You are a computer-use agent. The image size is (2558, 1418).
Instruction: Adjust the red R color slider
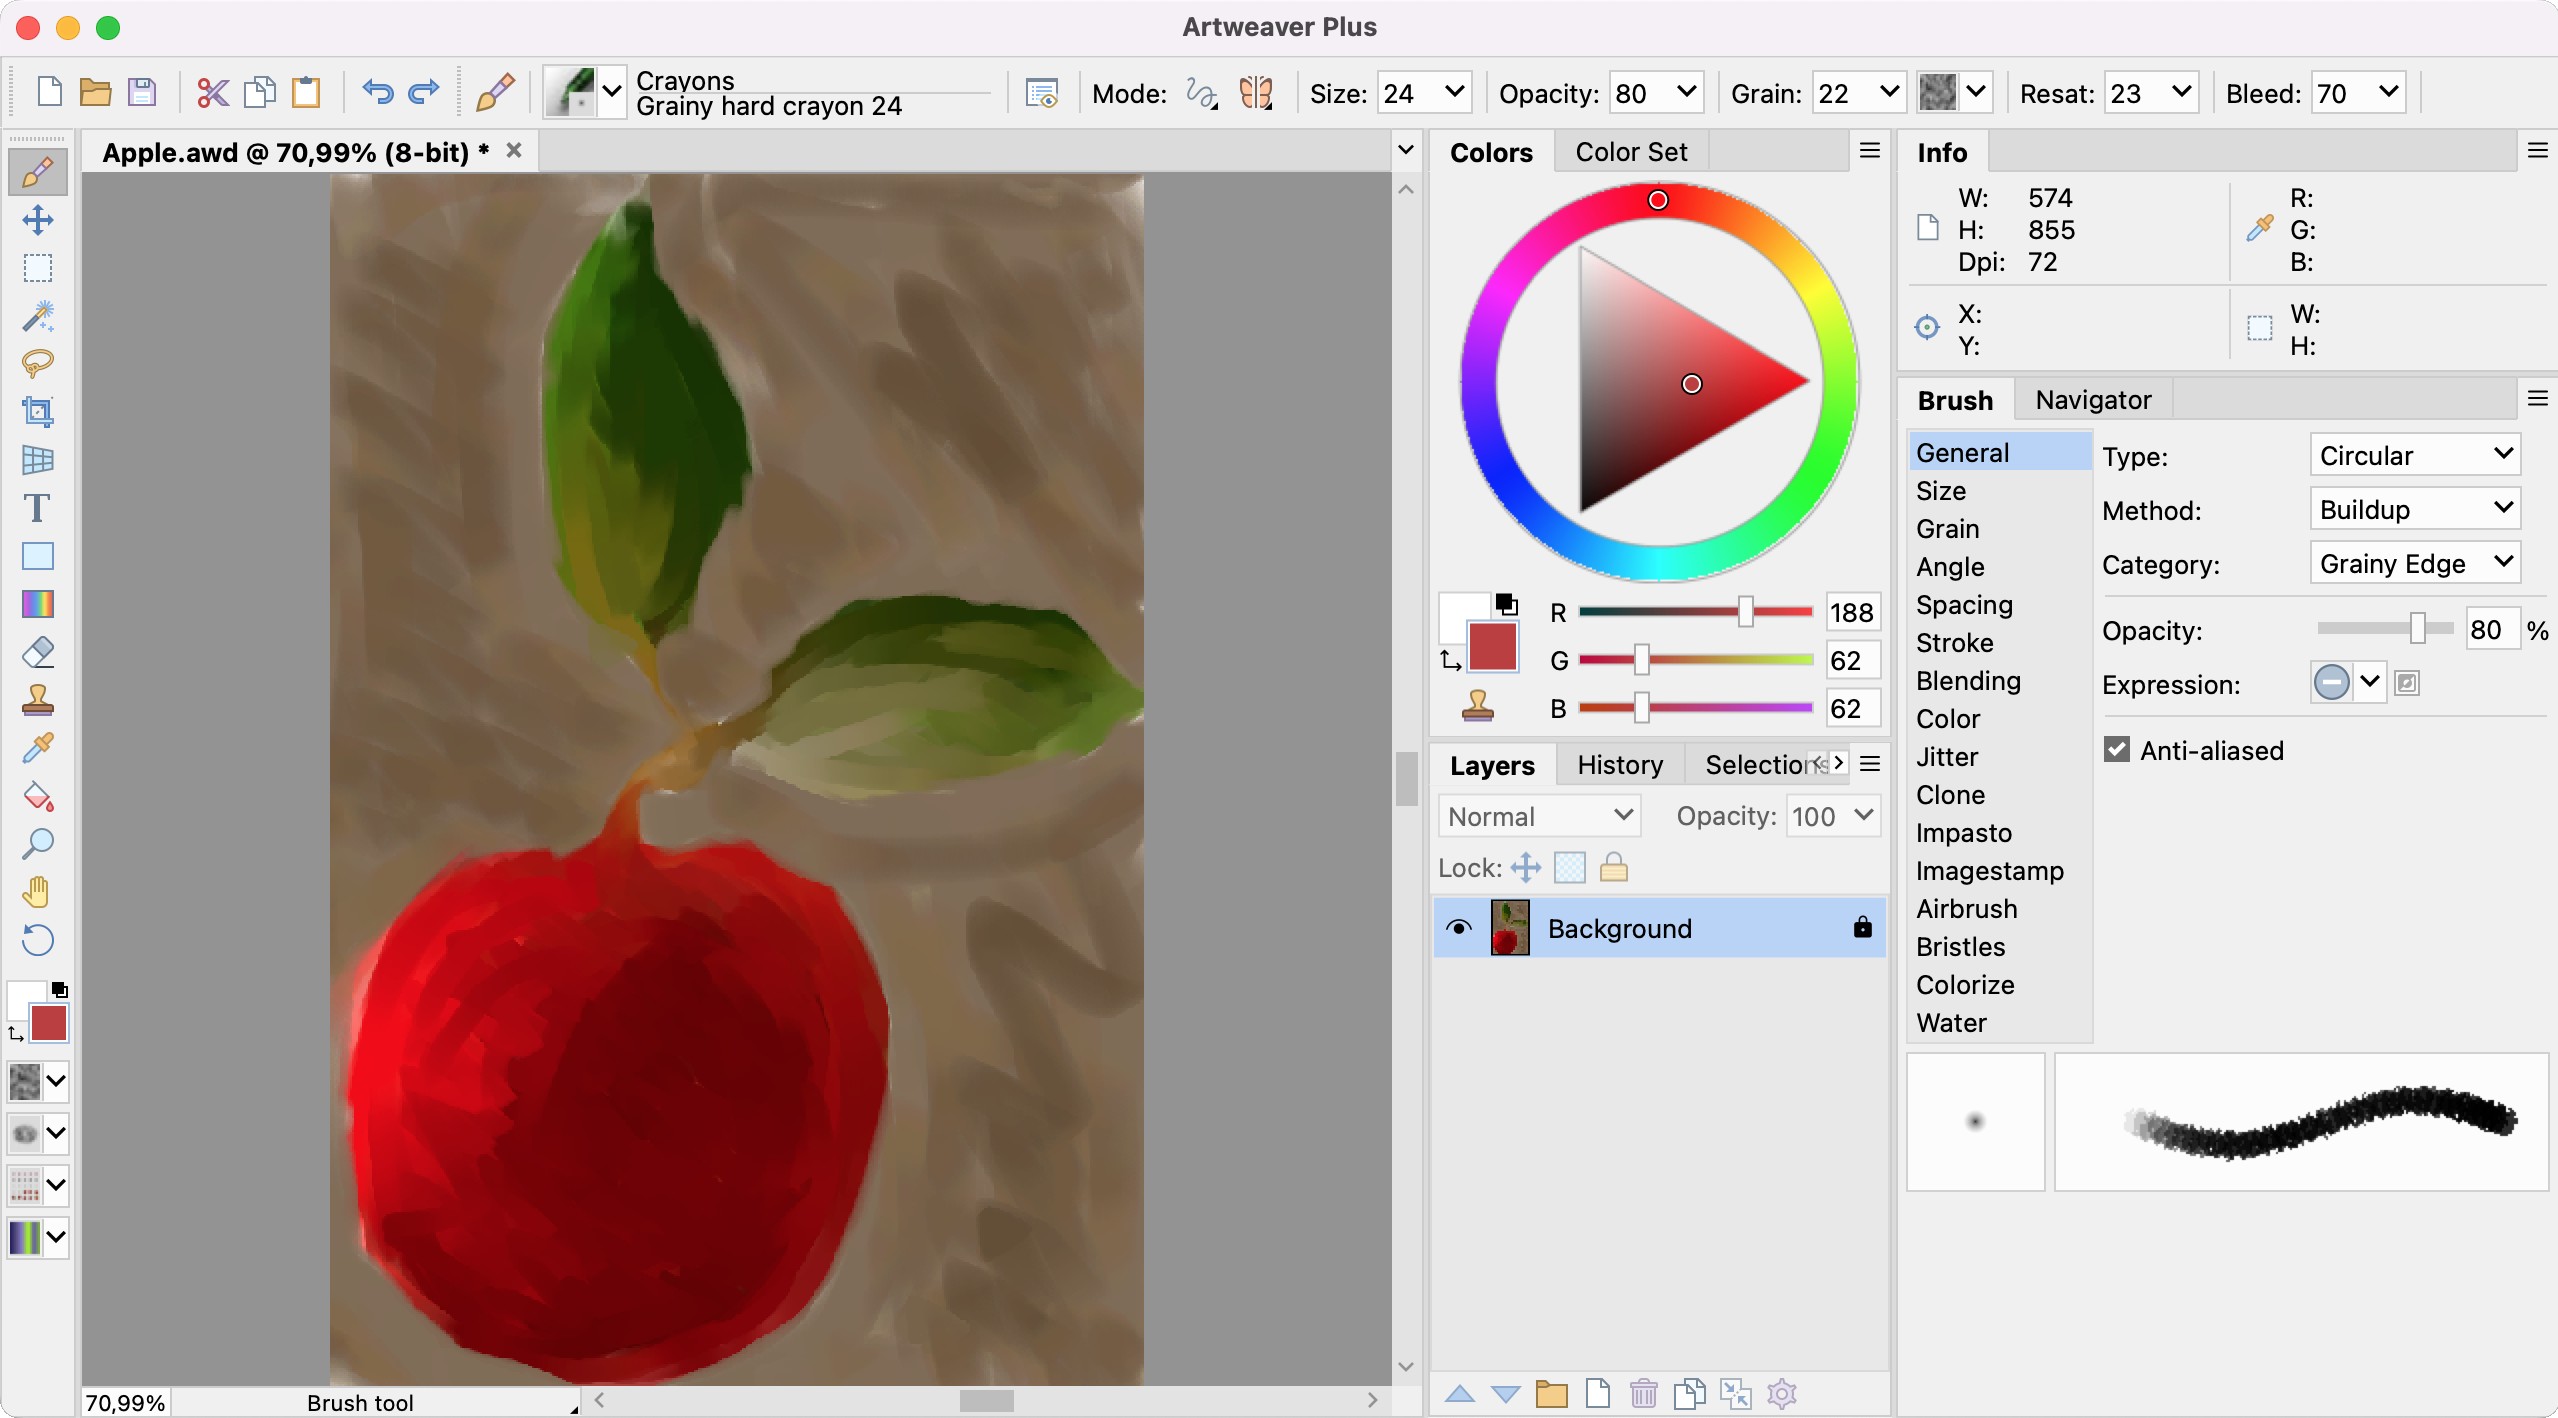(1745, 612)
